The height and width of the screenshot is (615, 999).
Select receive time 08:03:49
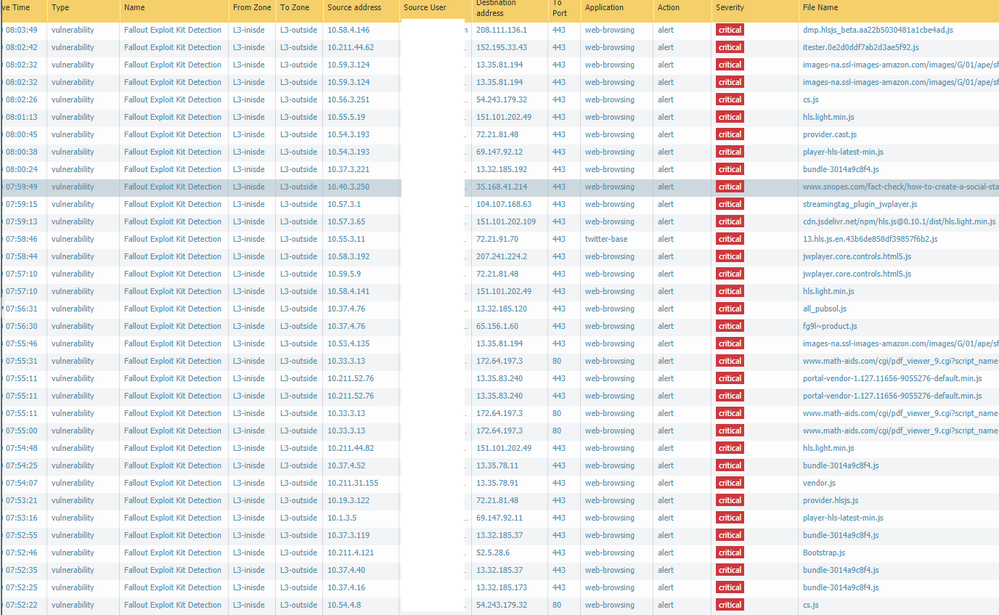pos(22,30)
